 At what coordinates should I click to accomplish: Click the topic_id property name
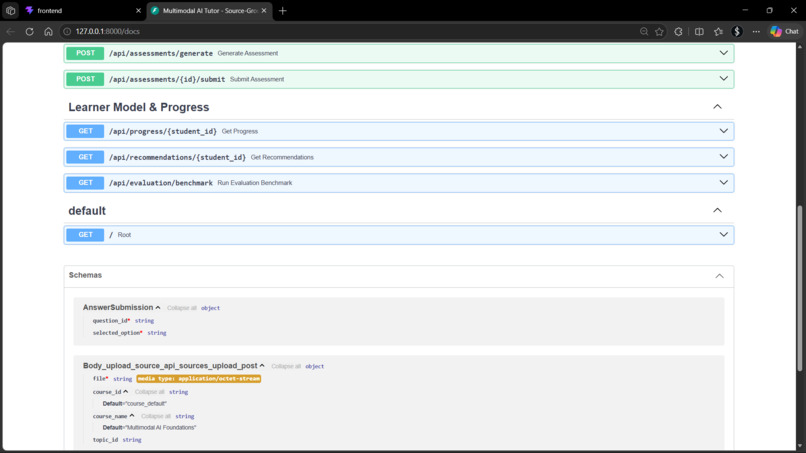click(105, 440)
